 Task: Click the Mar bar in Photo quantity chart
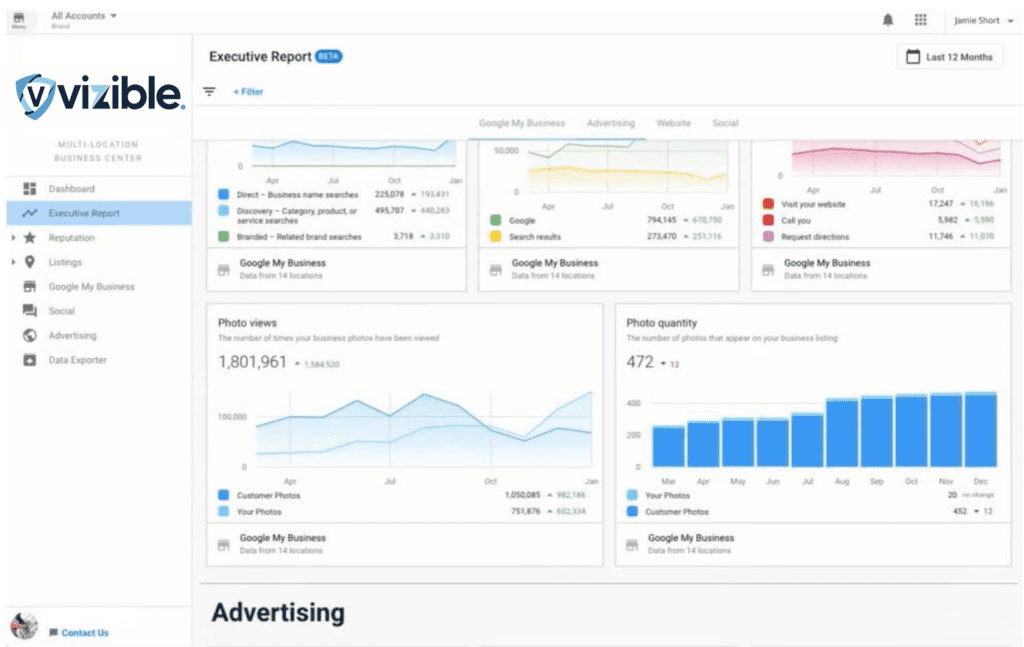point(669,447)
